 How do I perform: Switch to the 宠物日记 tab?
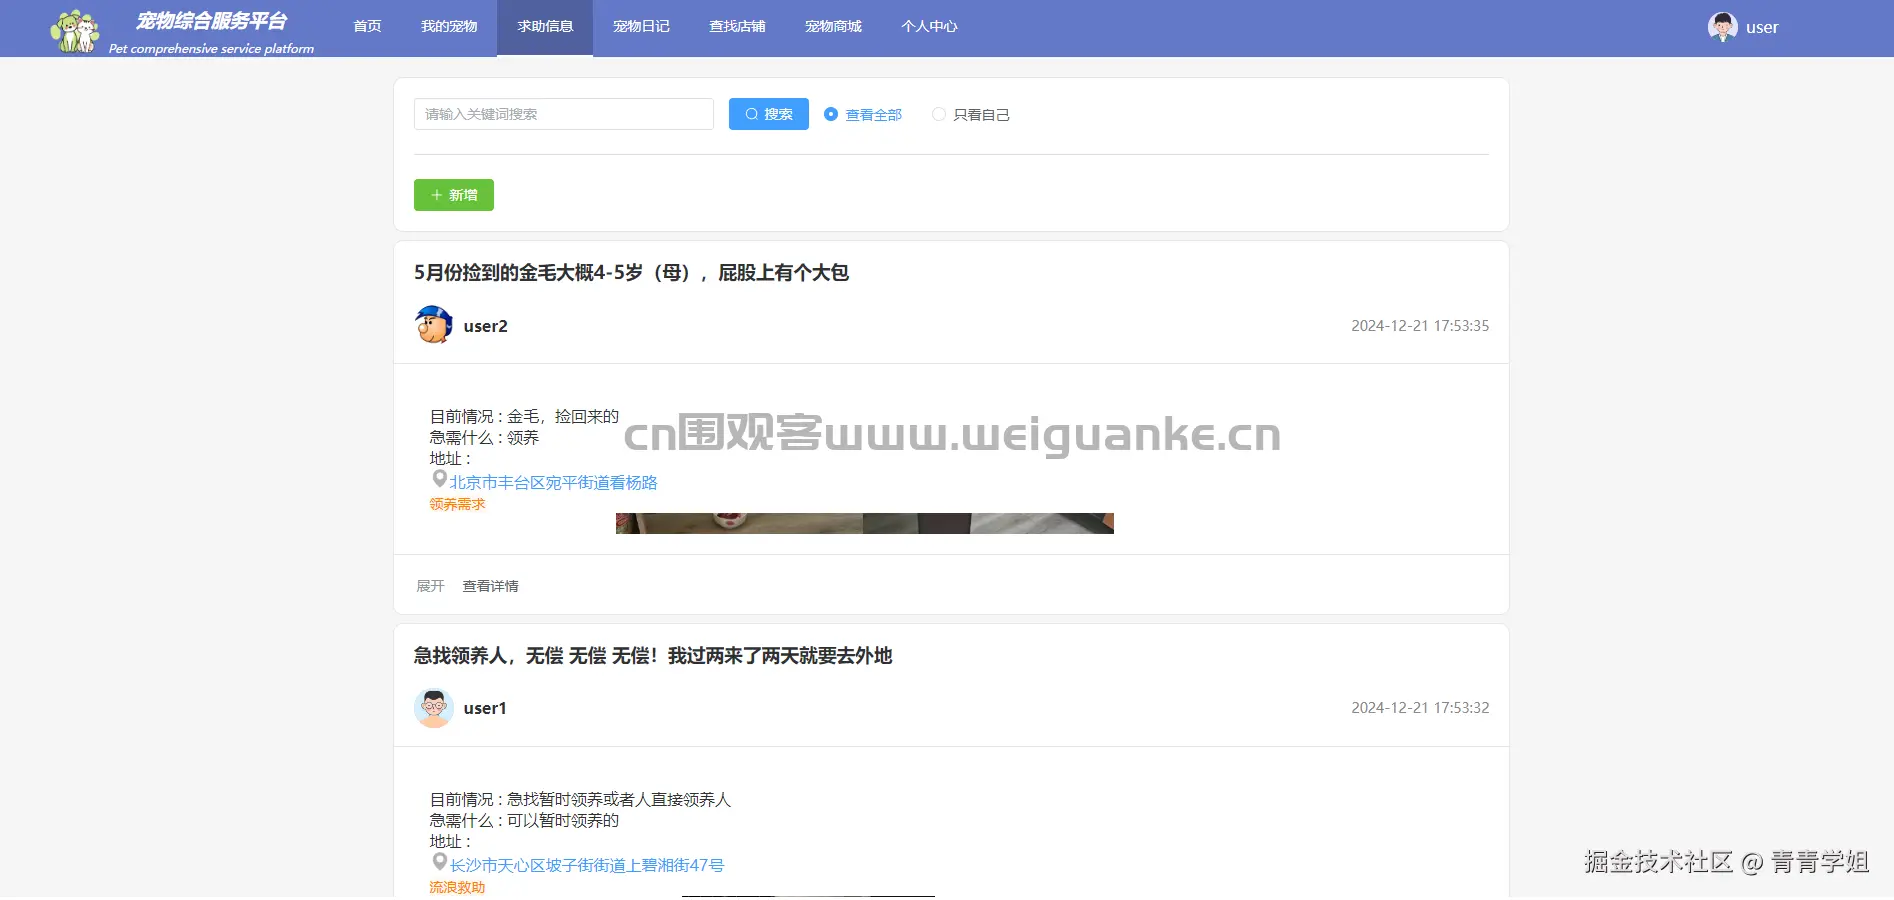click(640, 26)
